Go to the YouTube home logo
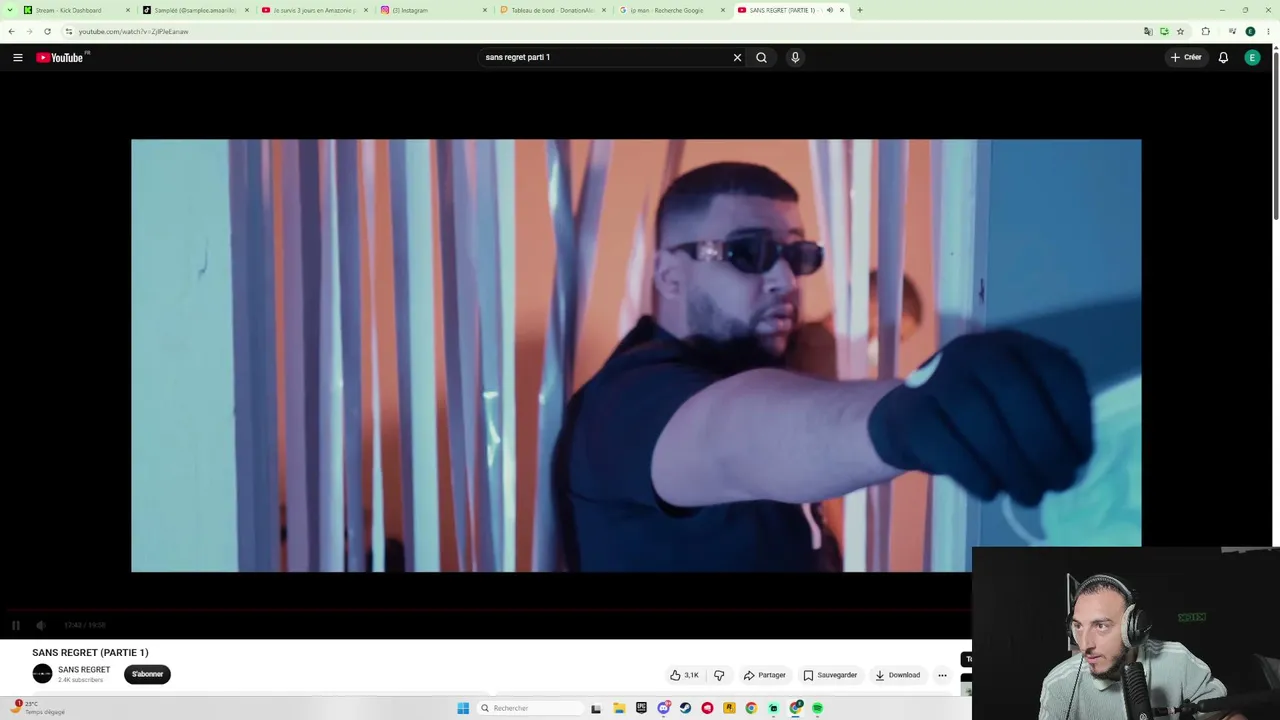Screen dimensions: 1280x720 [62, 58]
